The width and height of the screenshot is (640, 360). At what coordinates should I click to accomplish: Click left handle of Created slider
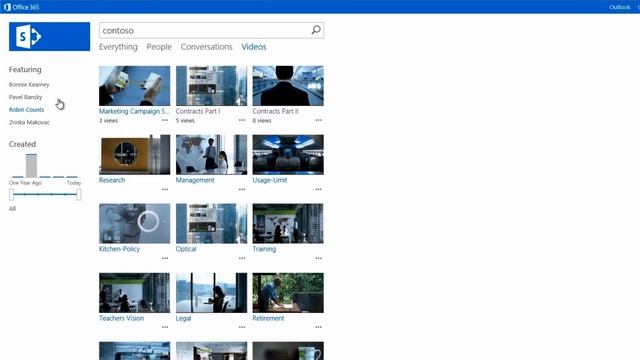tap(11, 194)
